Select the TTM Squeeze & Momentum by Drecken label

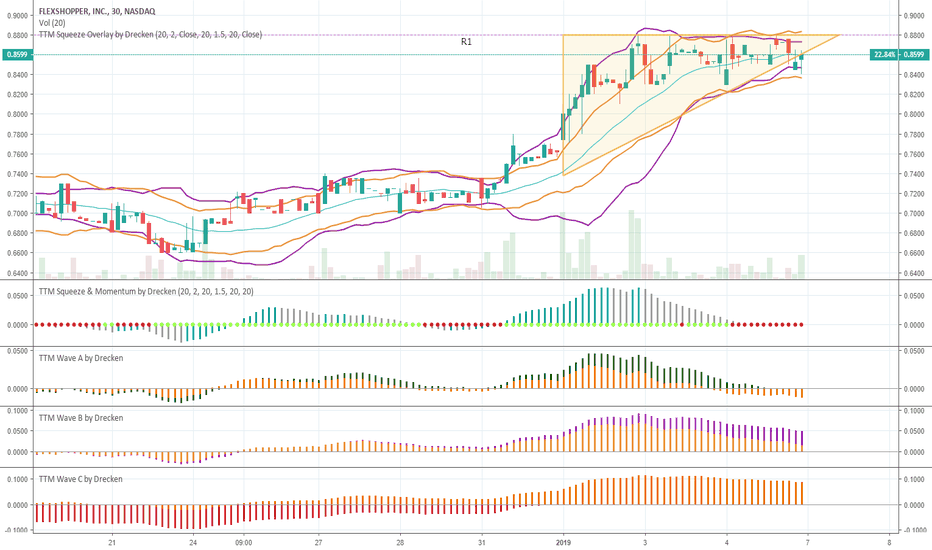tap(146, 291)
